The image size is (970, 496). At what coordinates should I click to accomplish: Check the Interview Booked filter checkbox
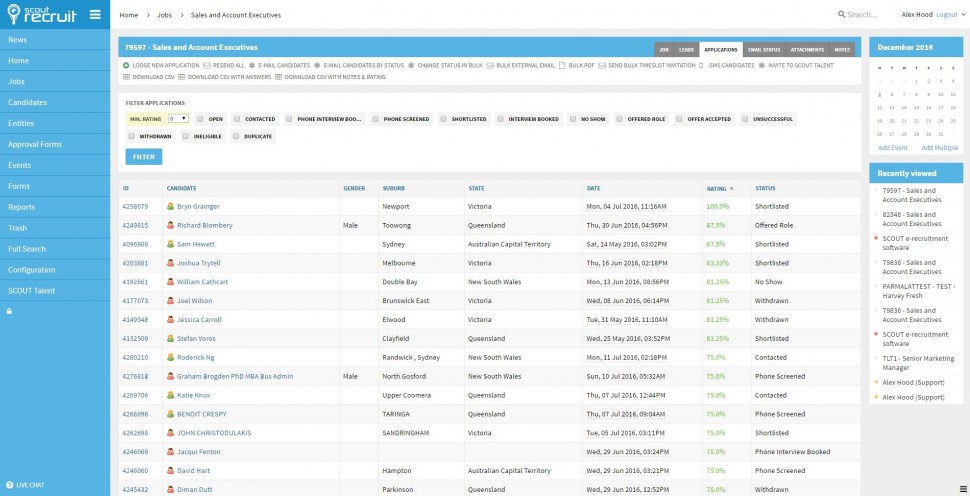coord(500,119)
